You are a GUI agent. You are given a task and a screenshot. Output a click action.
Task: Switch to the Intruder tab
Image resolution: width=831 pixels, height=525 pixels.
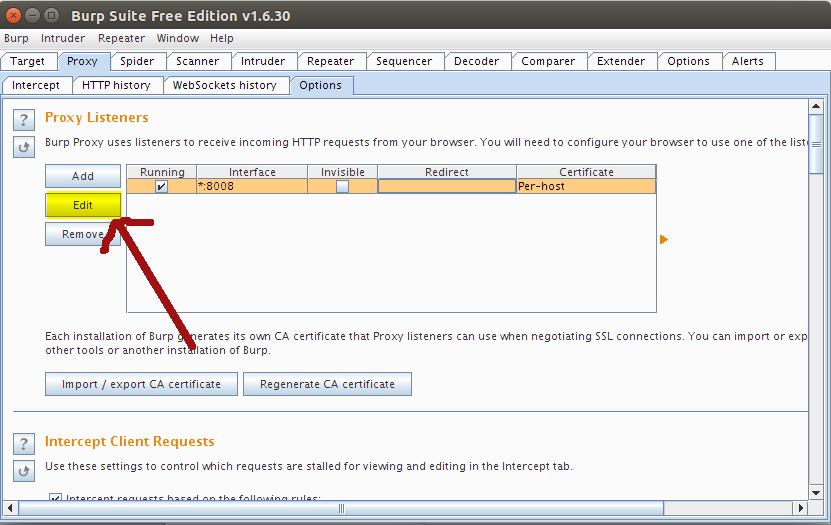pos(263,61)
